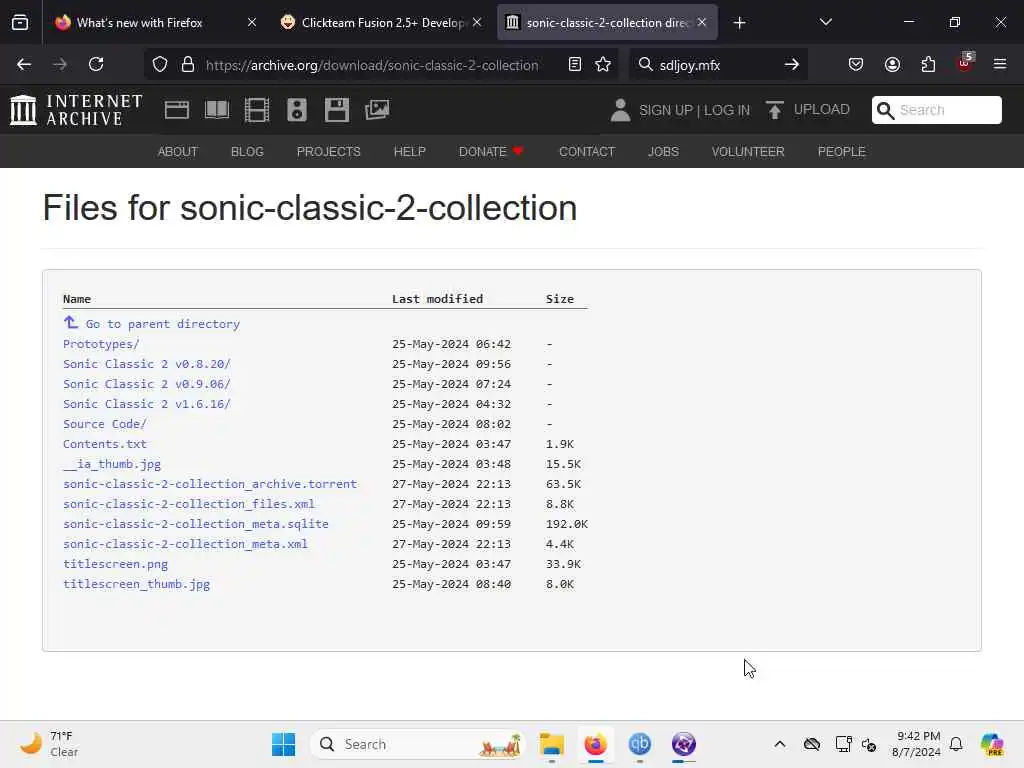1024x768 pixels.
Task: Open the DONATE menu item
Action: click(x=491, y=152)
